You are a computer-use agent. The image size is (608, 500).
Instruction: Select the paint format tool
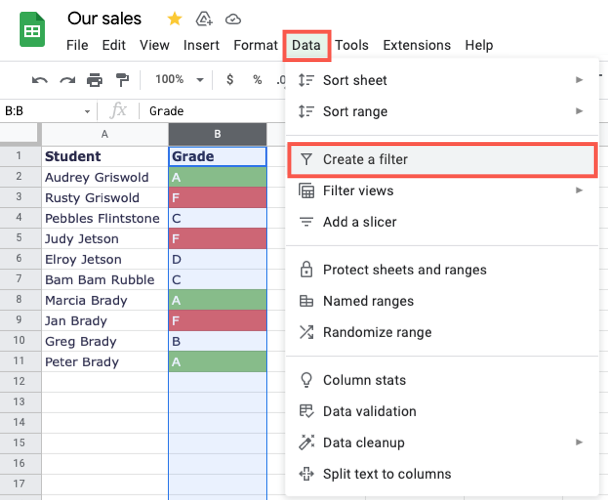click(x=122, y=80)
